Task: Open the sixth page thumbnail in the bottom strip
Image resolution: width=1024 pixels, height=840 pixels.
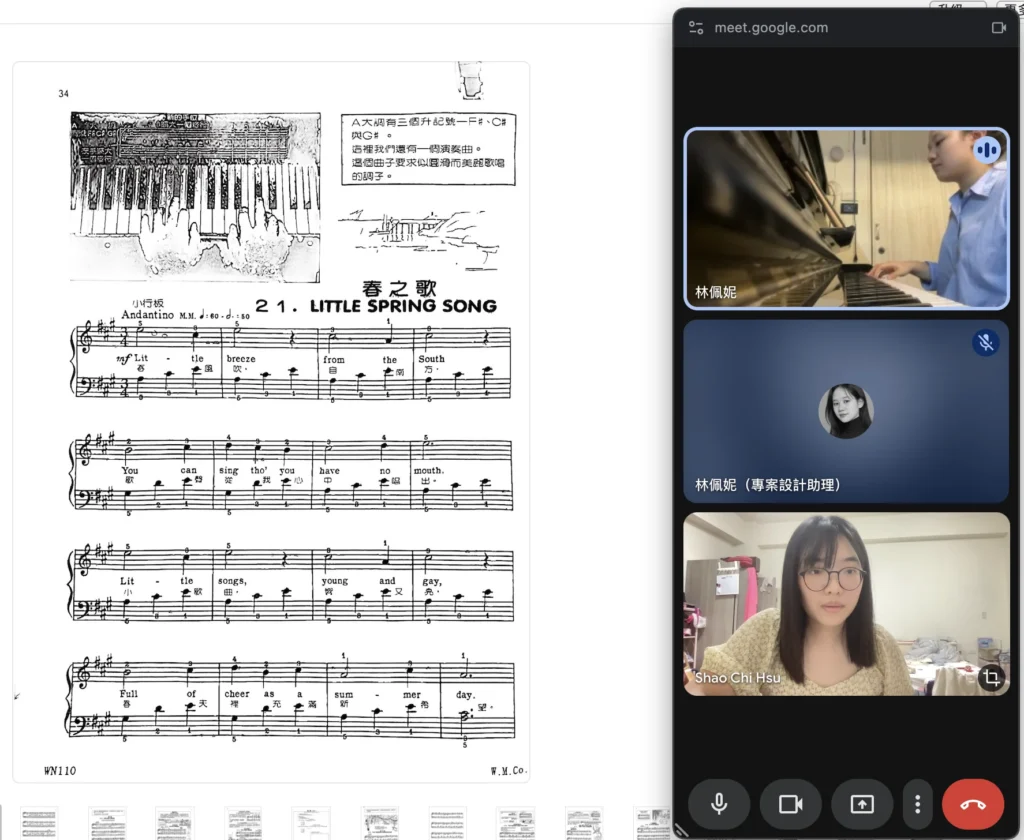Action: point(379,823)
